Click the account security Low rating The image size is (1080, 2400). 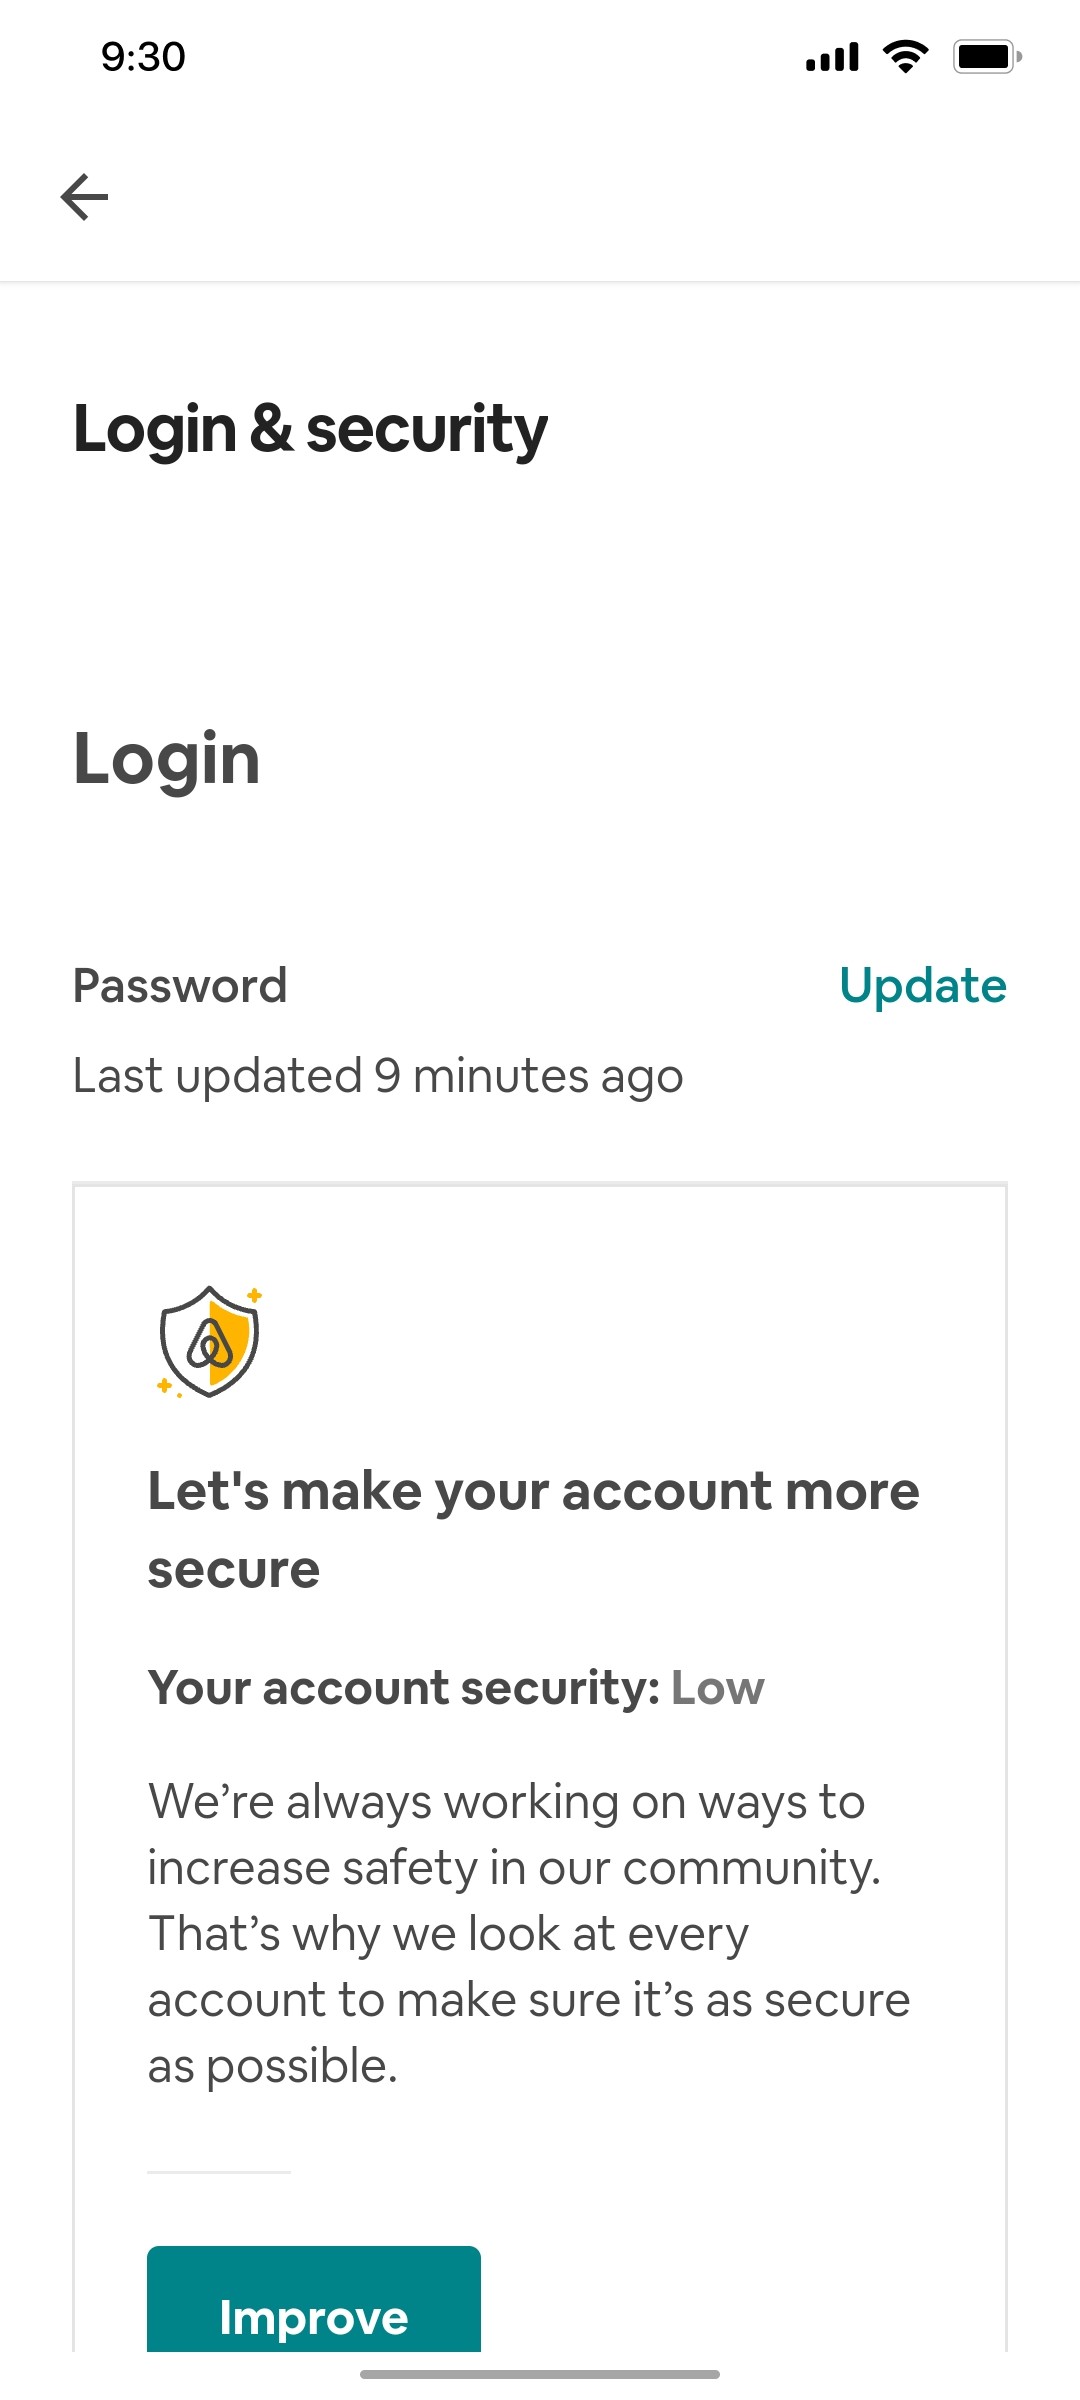[717, 1687]
